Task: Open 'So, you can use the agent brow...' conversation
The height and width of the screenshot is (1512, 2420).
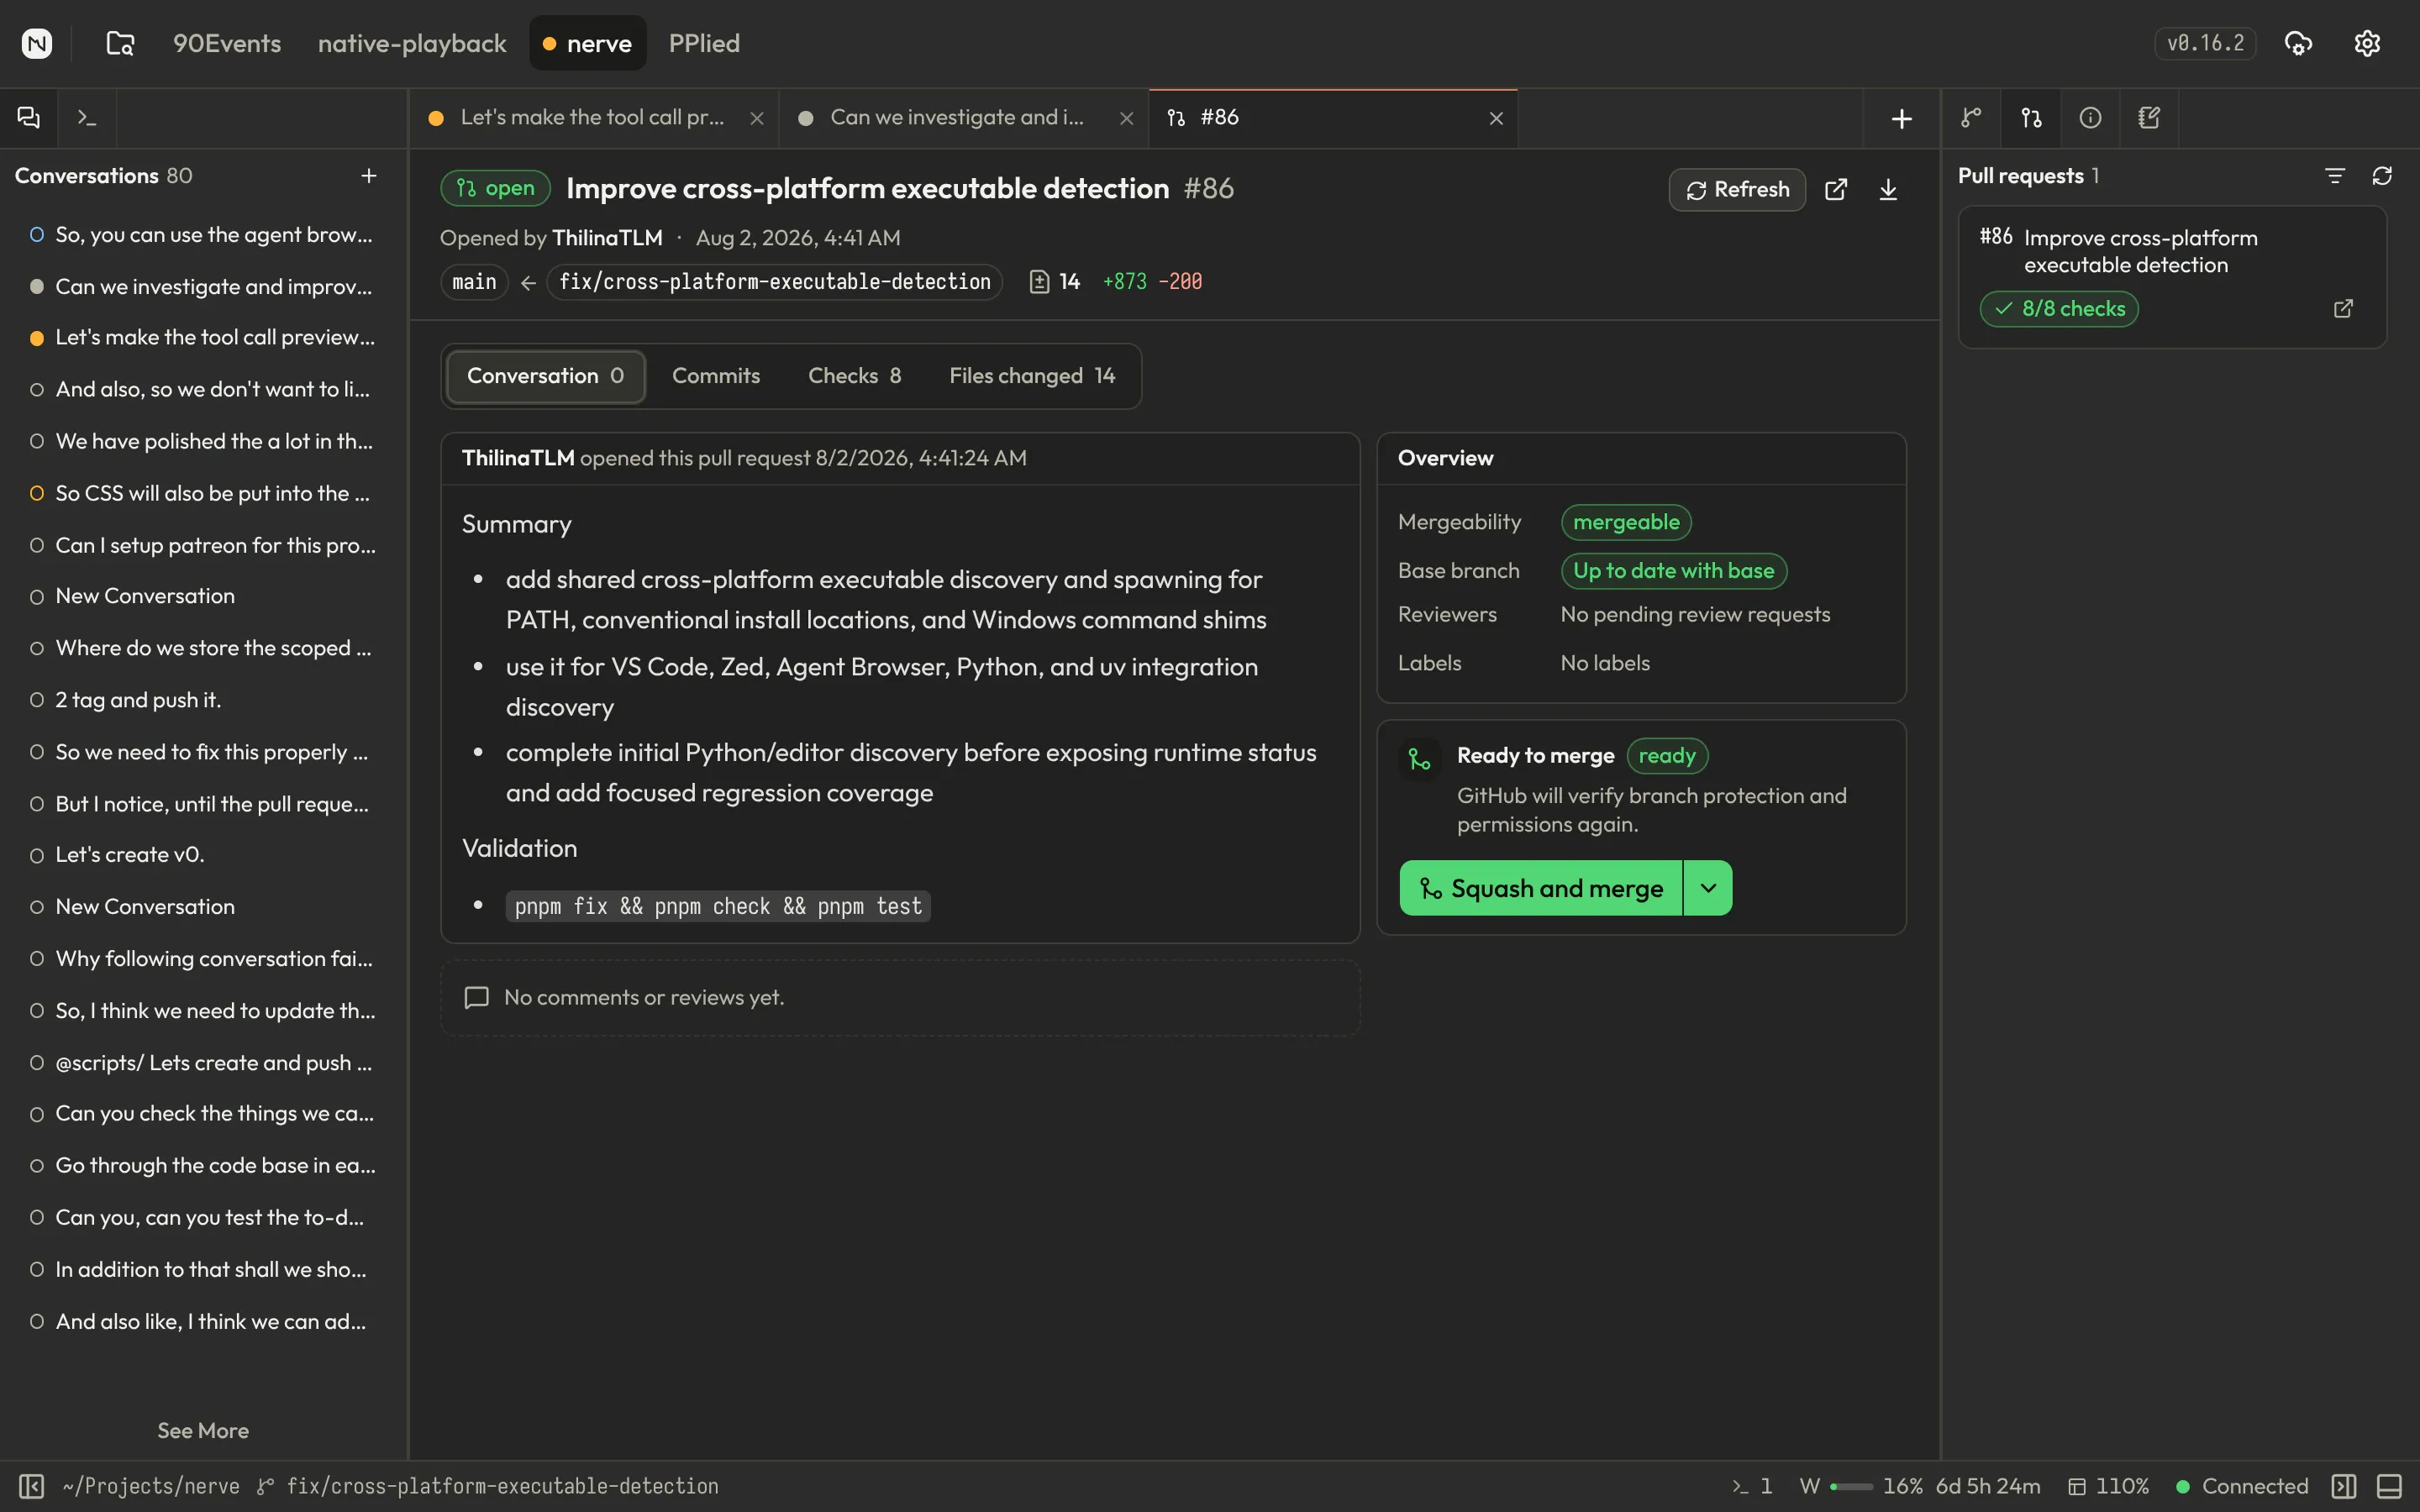Action: click(x=203, y=235)
